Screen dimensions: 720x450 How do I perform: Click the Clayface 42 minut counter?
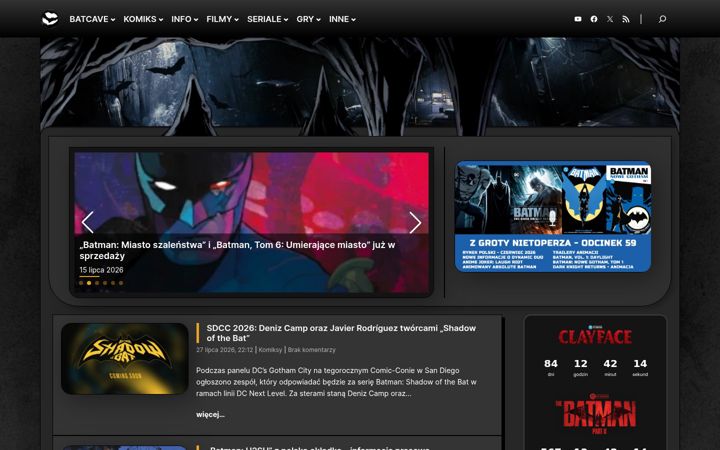coord(610,367)
